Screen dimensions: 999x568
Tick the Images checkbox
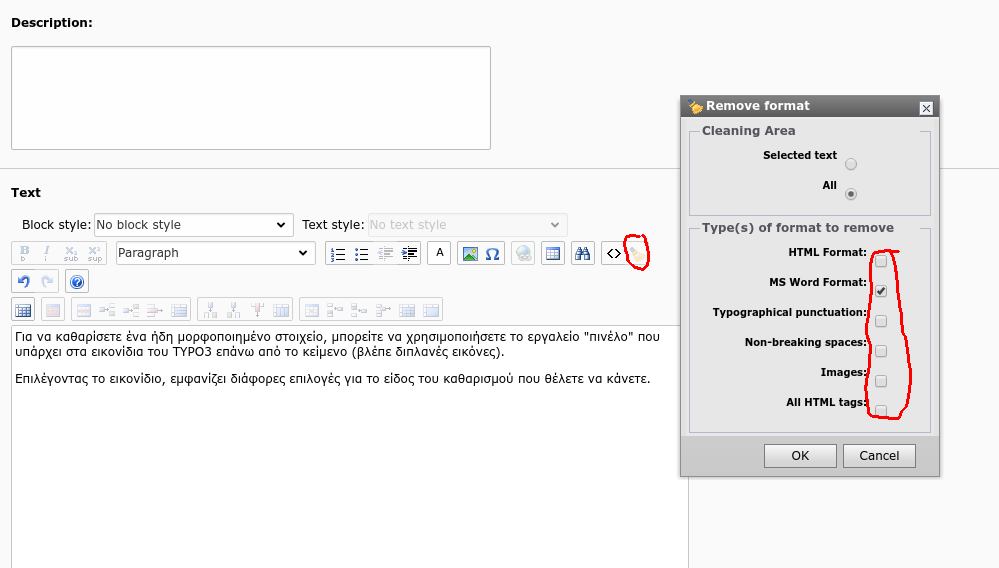click(881, 381)
